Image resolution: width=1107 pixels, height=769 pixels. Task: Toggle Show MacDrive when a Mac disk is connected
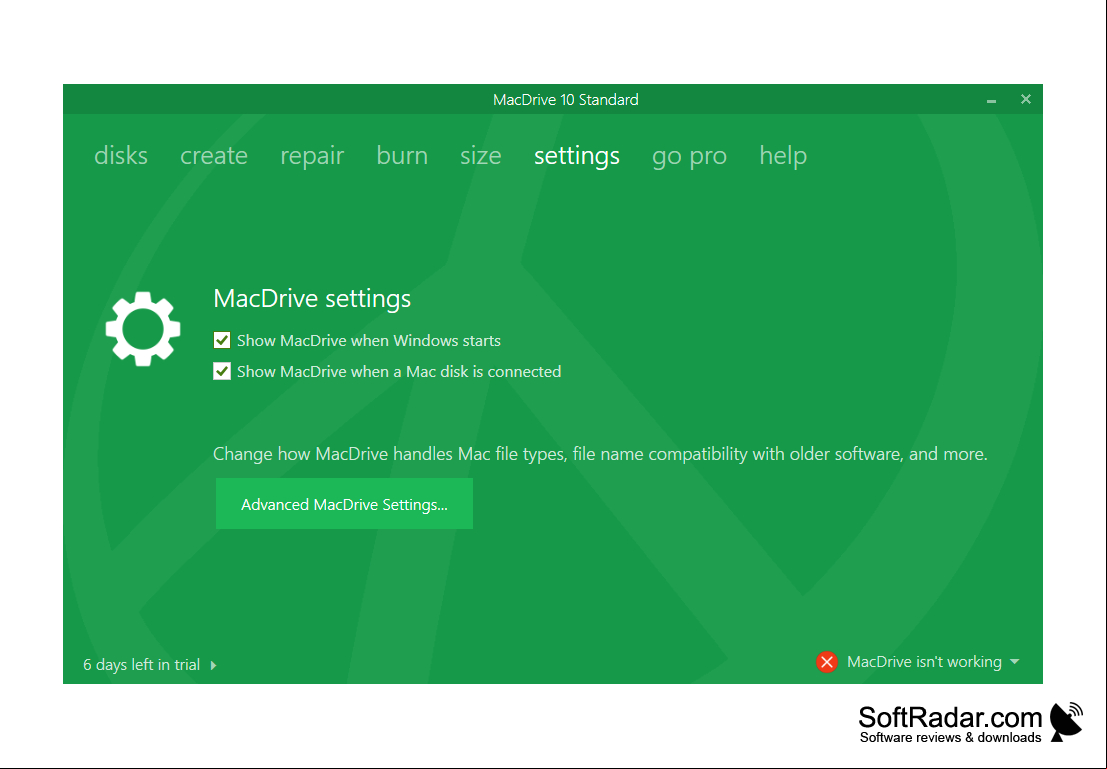(x=222, y=371)
